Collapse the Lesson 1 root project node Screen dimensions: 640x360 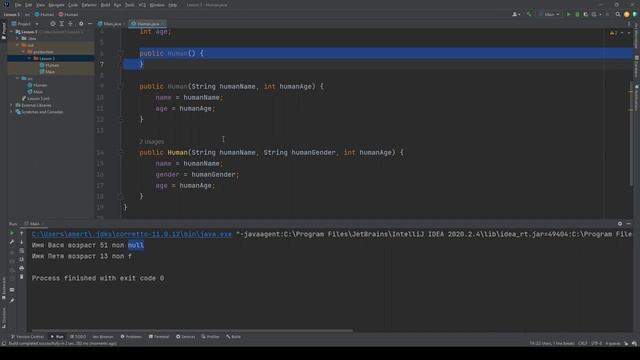tap(11, 32)
